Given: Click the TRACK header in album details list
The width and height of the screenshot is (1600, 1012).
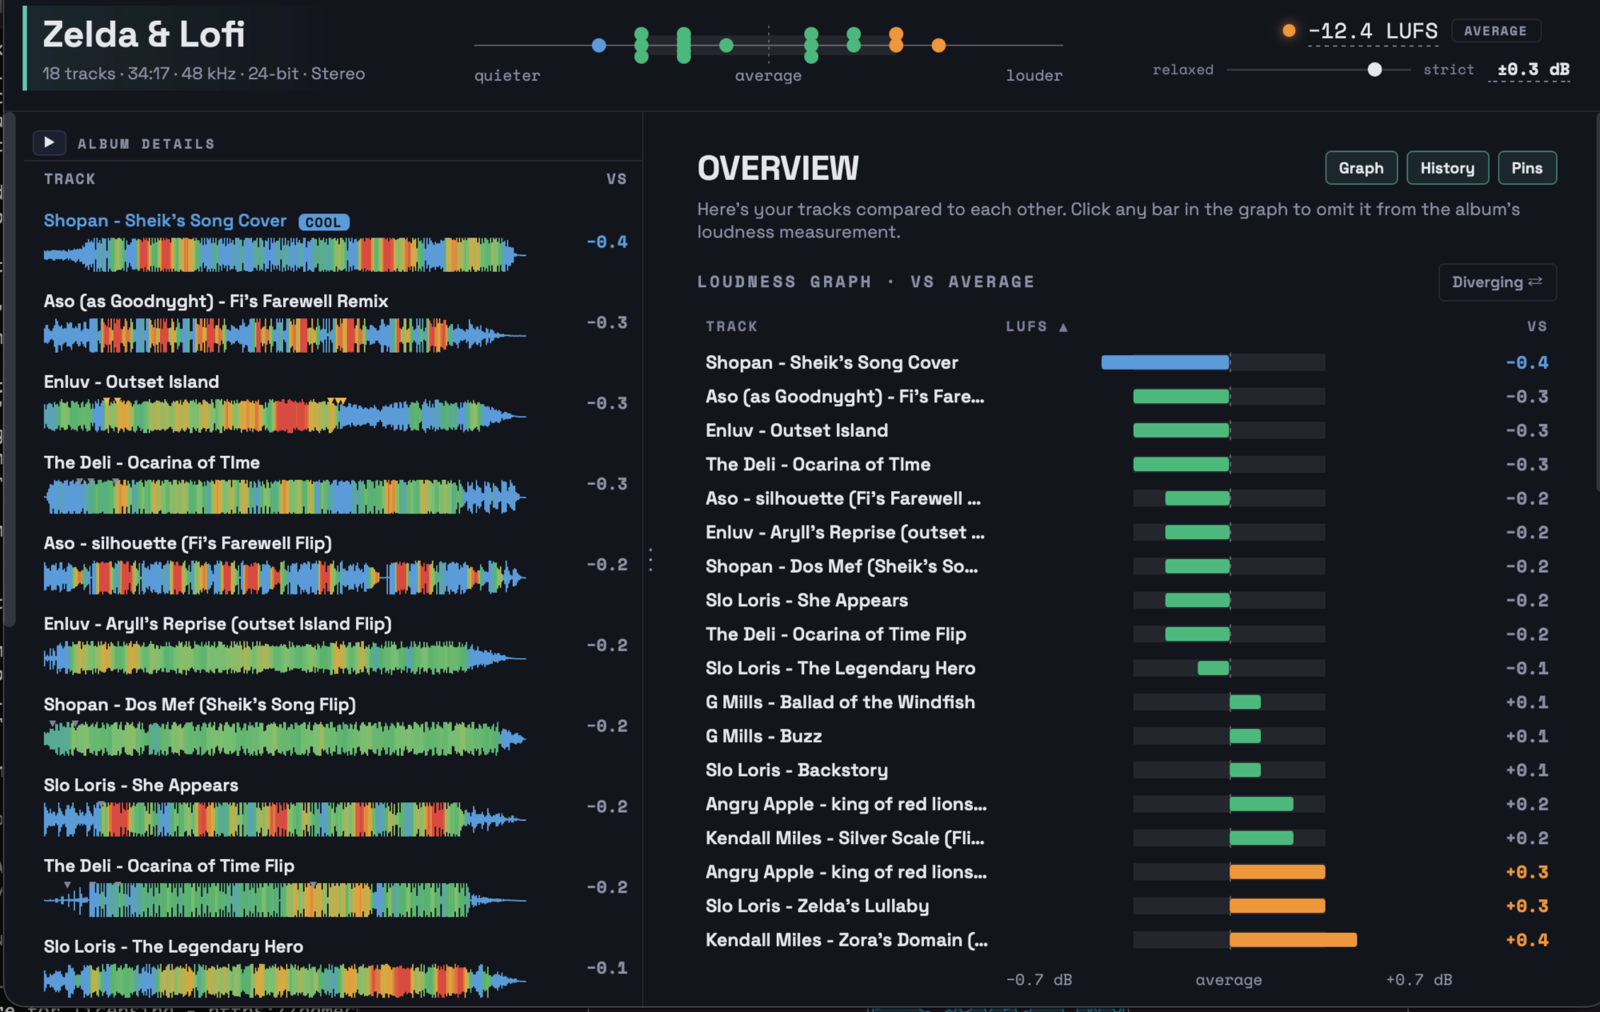Looking at the screenshot, I should coord(69,179).
